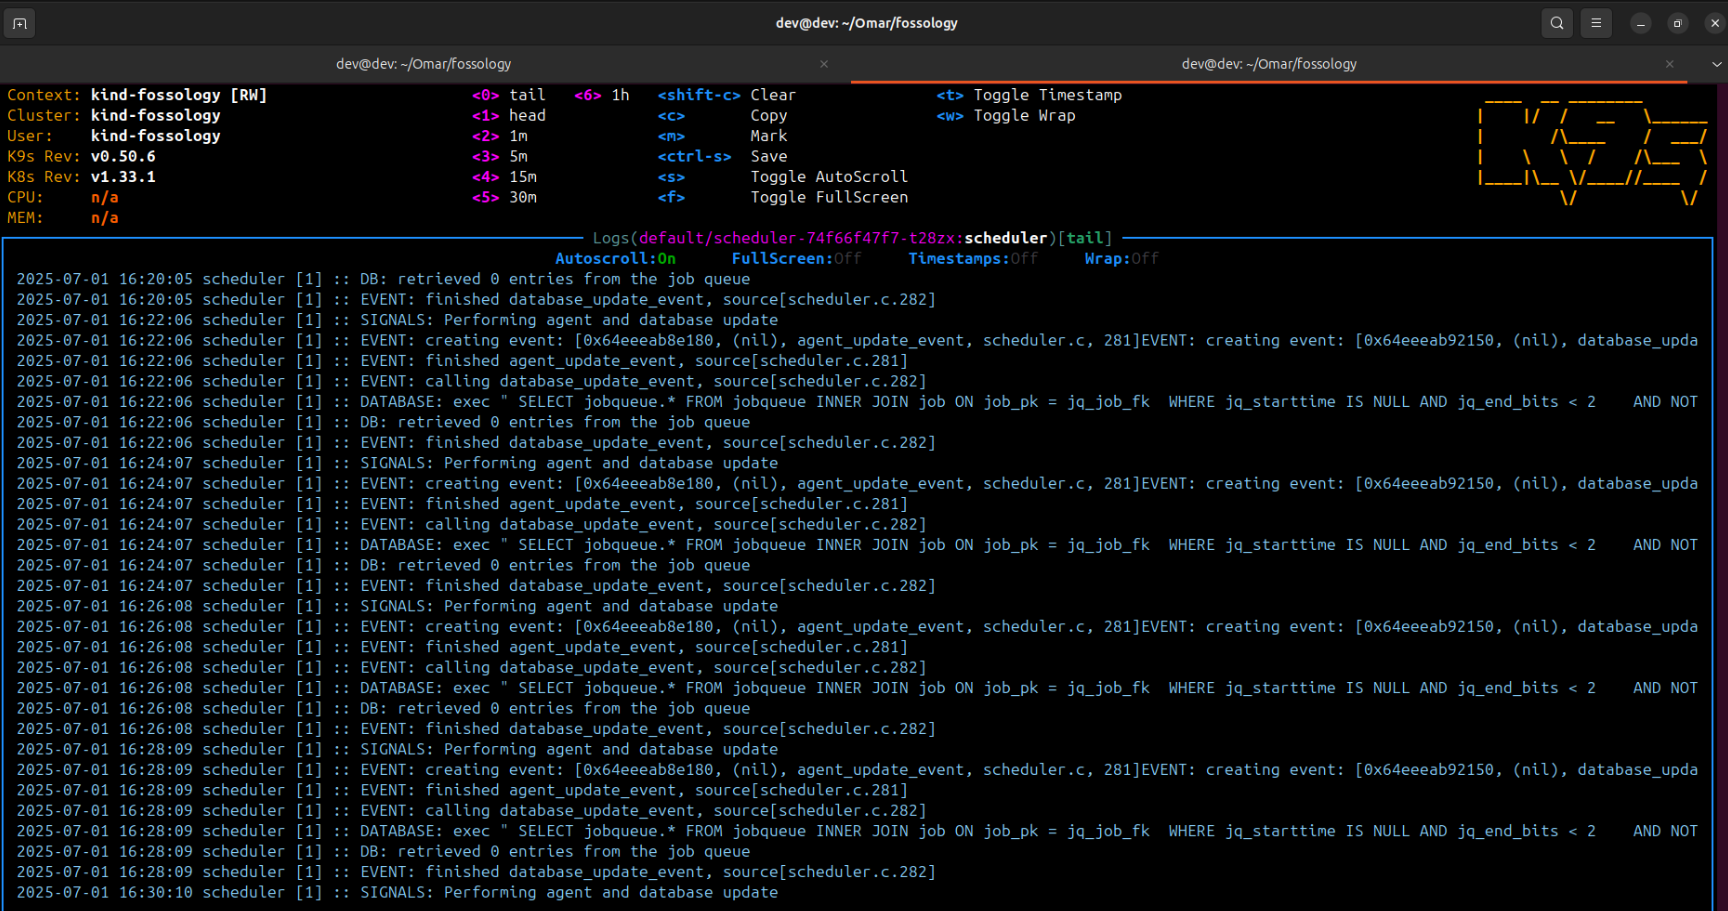The image size is (1728, 911).
Task: Click the 16:24:07 DATABASE exec SELECT line
Action: click(x=857, y=545)
